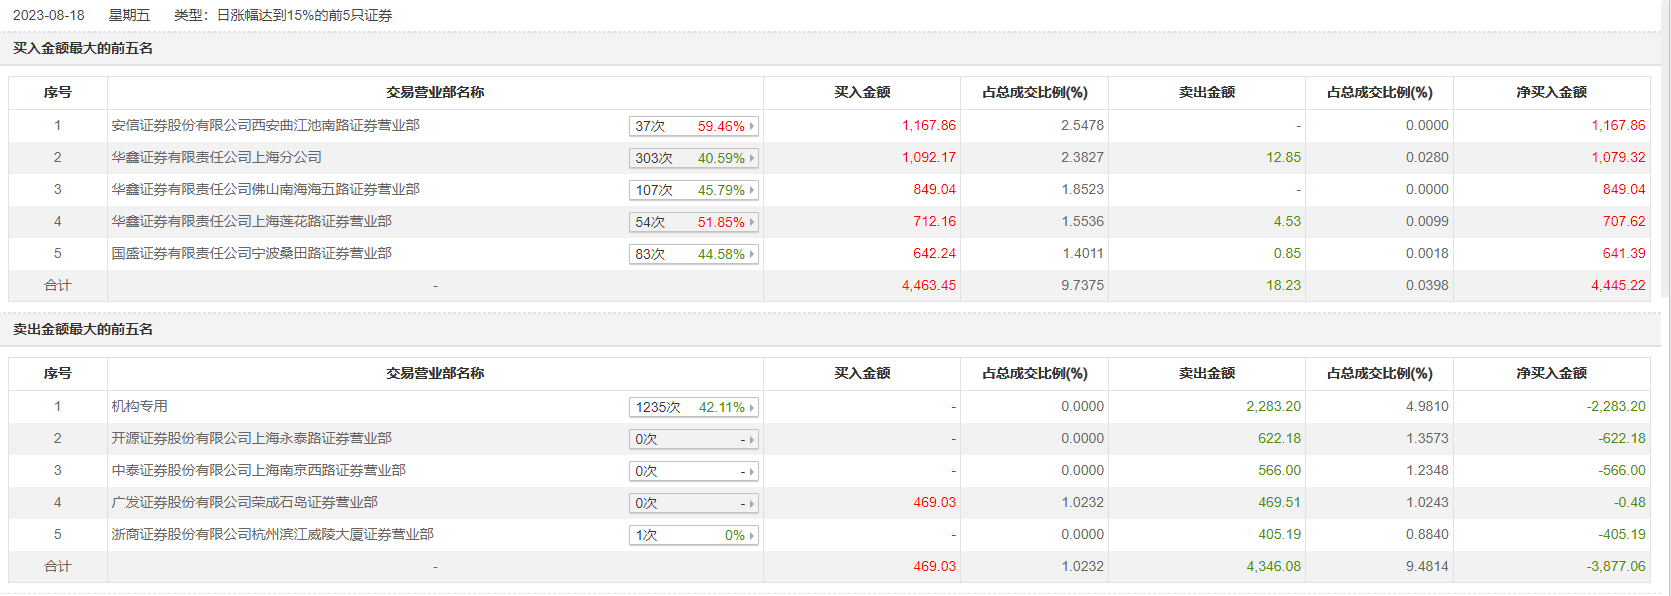Open 安信证券西安曲江池南路 branch link
Screen dimensions: 1671x596
pyautogui.click(x=265, y=125)
